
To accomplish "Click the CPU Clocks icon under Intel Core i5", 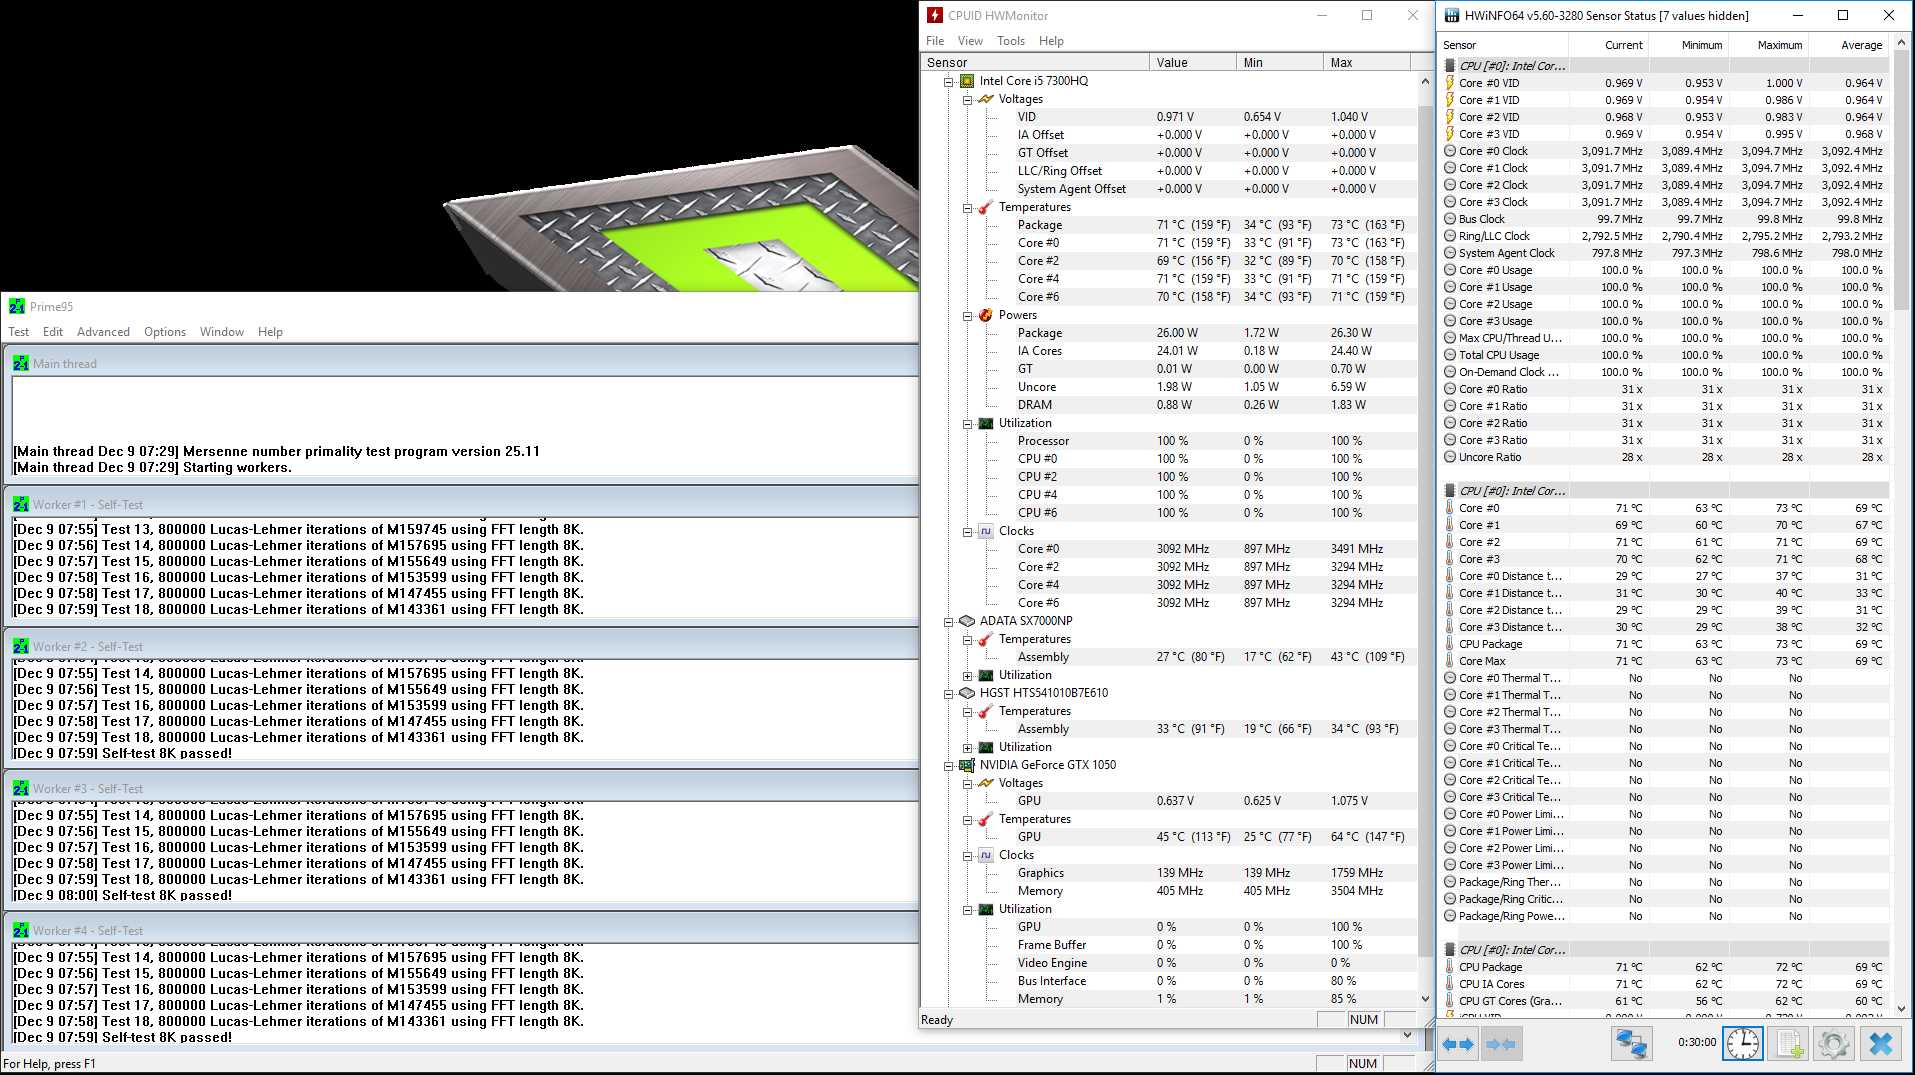I will (x=986, y=531).
